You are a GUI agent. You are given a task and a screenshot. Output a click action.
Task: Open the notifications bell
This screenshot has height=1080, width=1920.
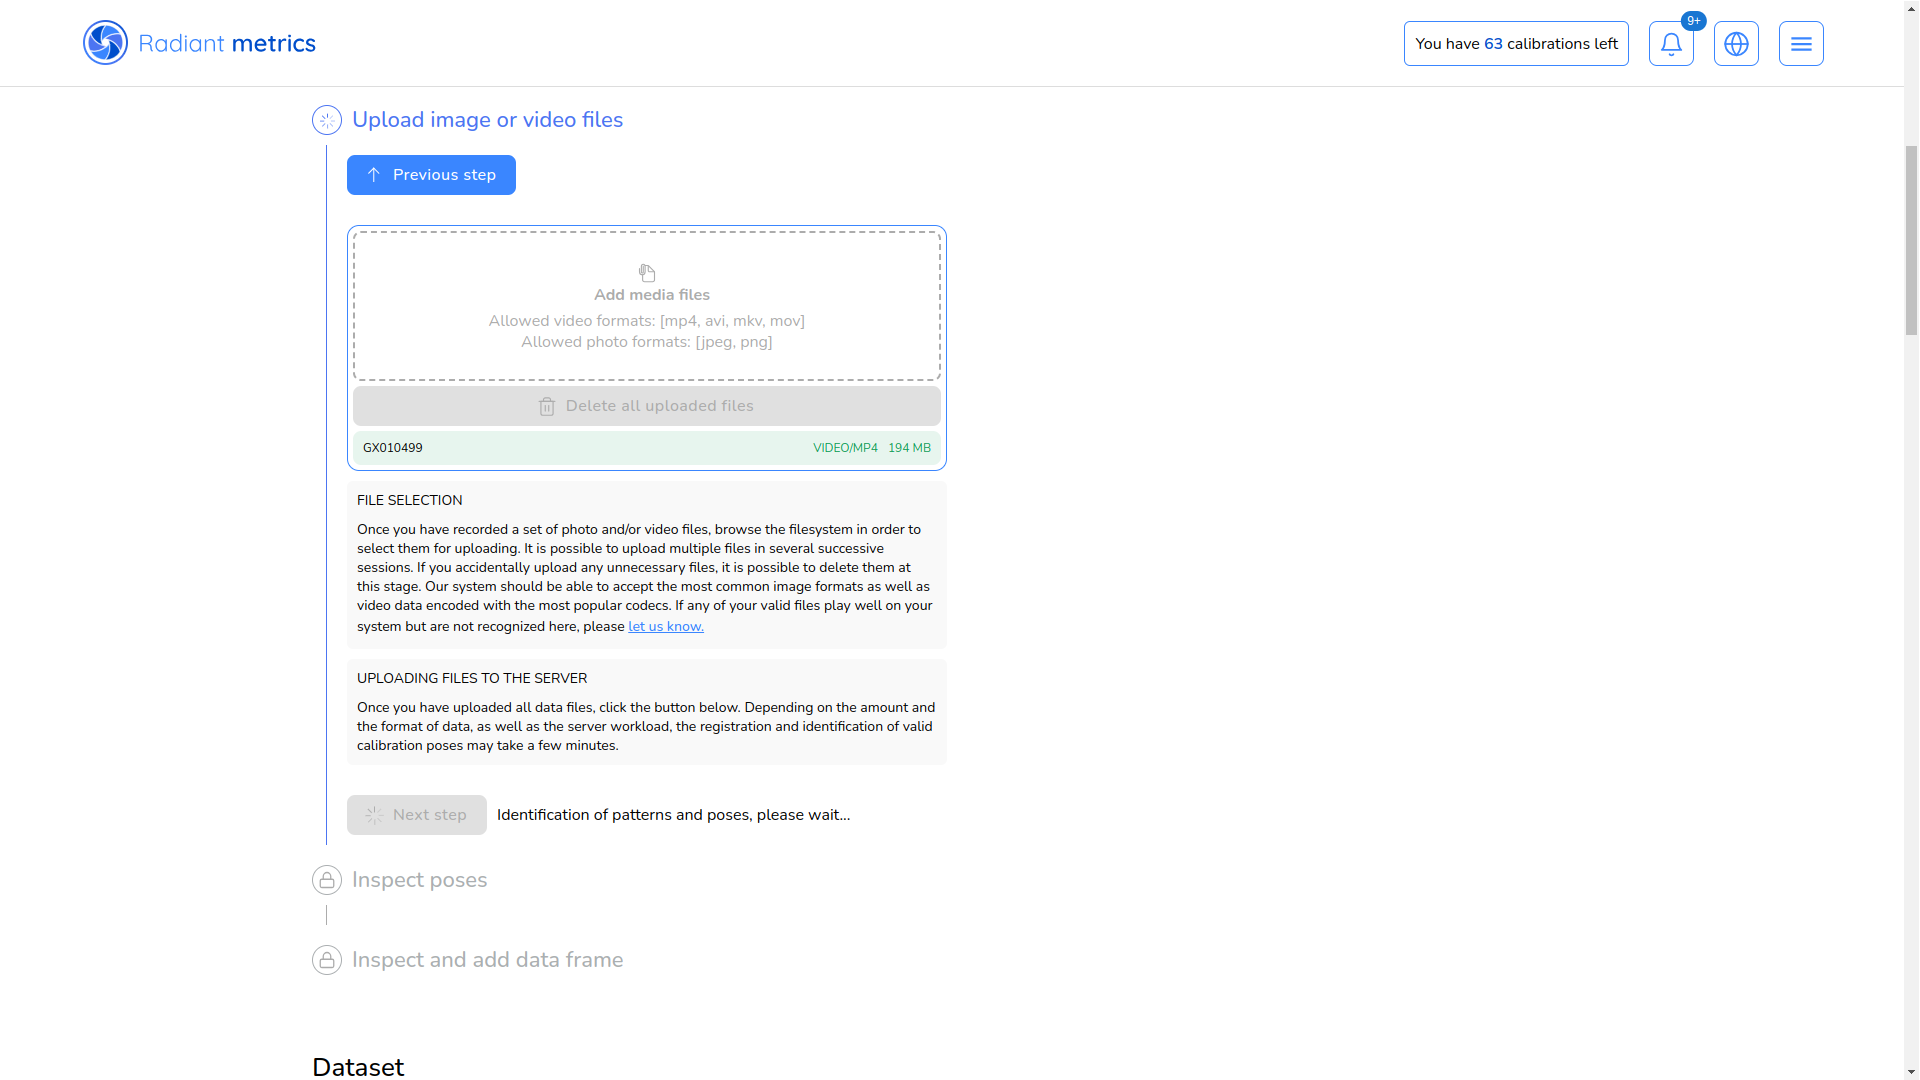(x=1671, y=44)
